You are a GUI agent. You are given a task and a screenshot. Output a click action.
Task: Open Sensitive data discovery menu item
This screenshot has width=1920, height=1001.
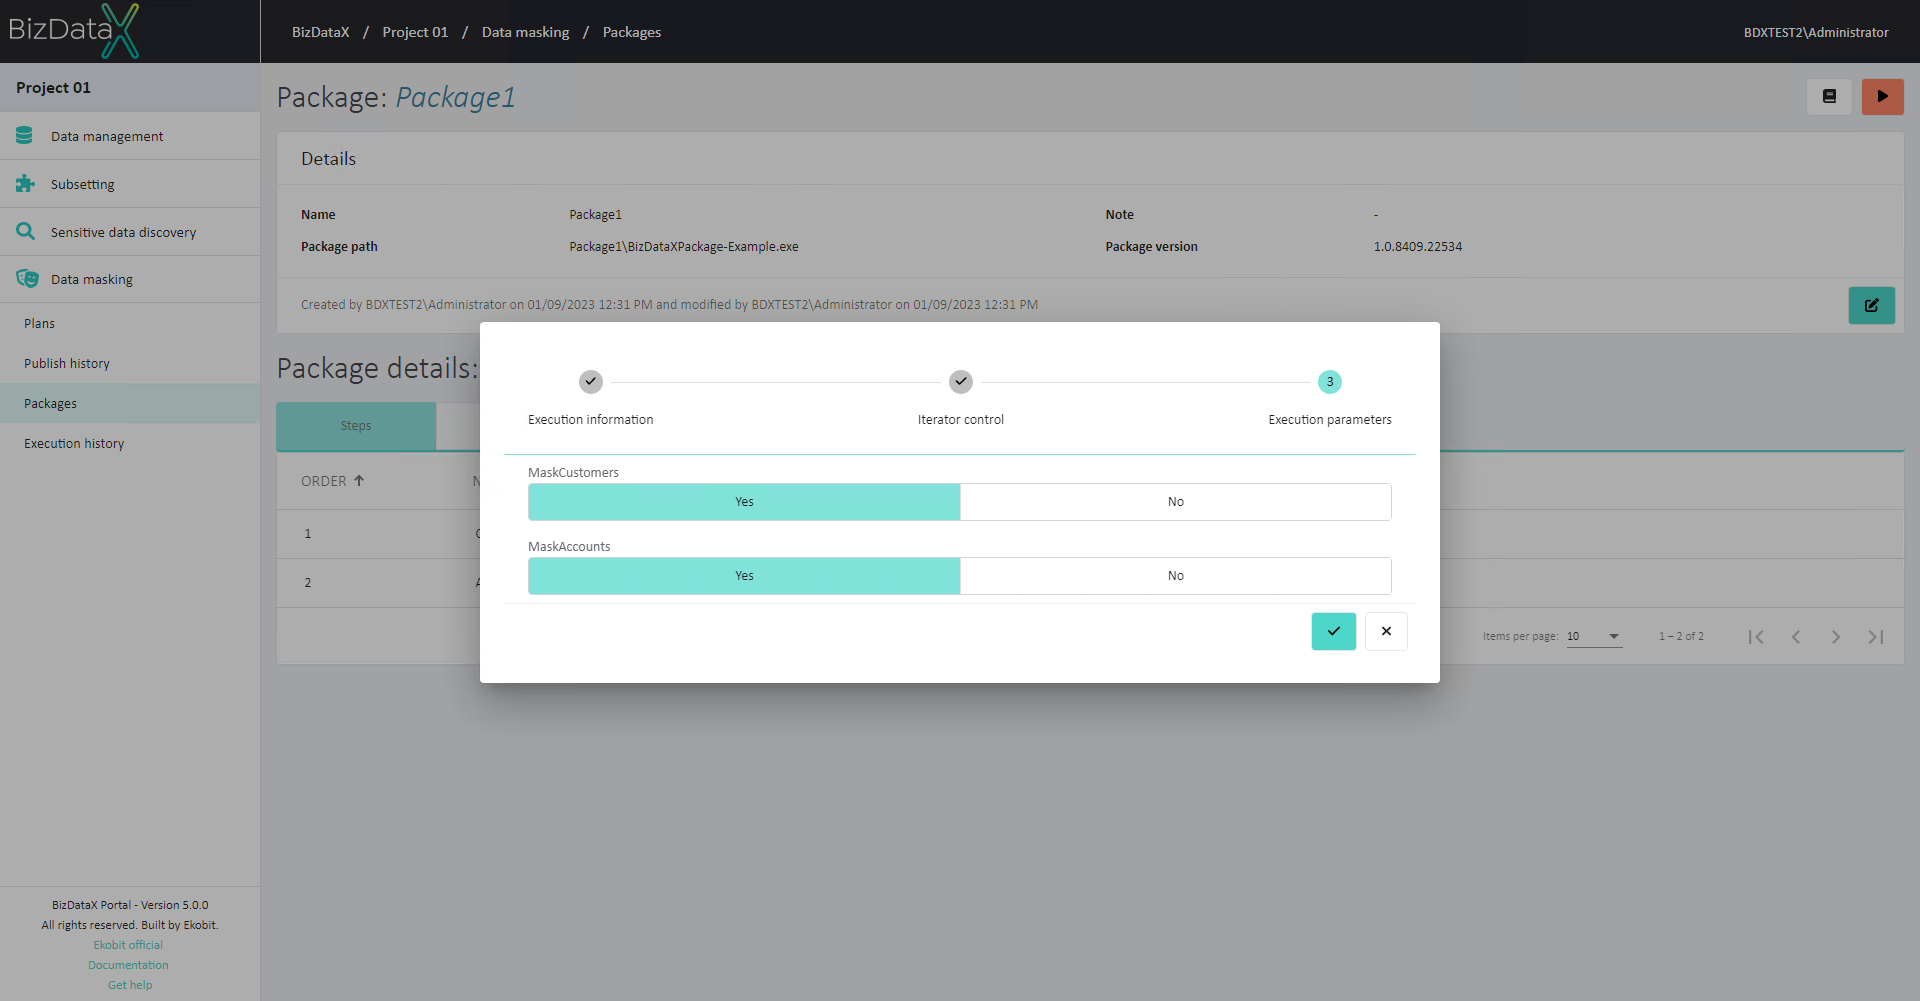(130, 232)
